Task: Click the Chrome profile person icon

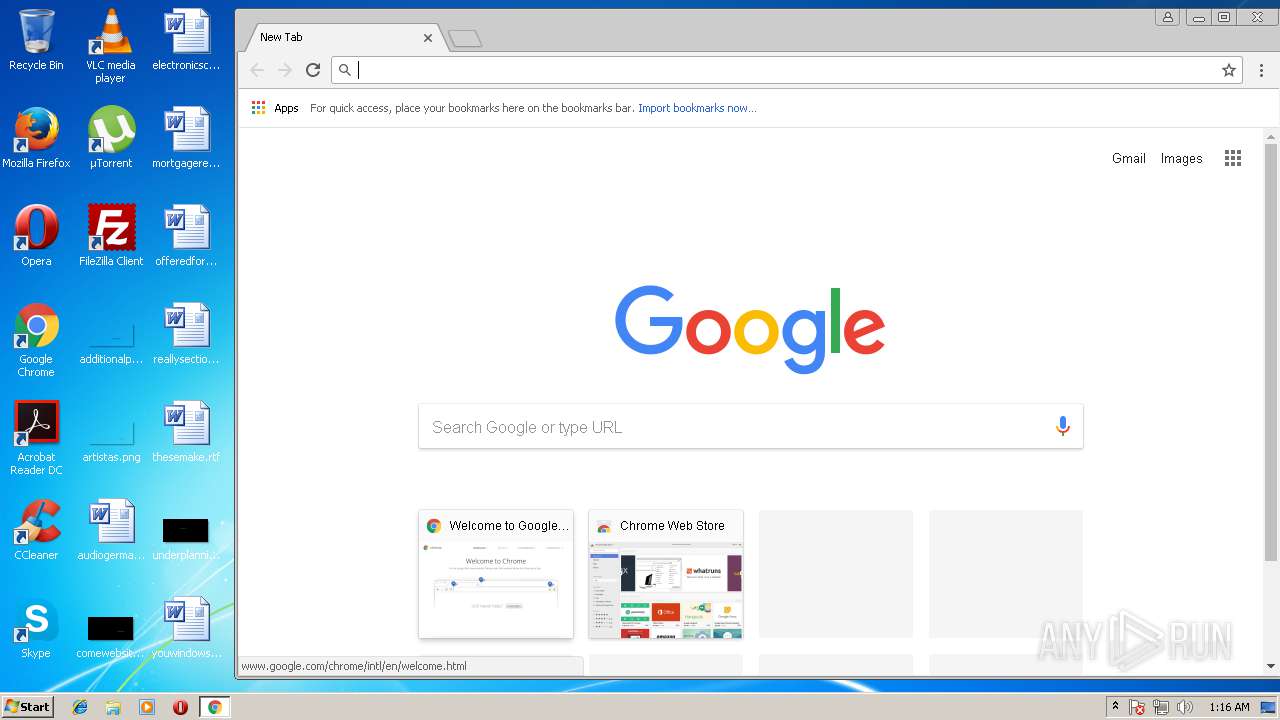Action: point(1167,17)
